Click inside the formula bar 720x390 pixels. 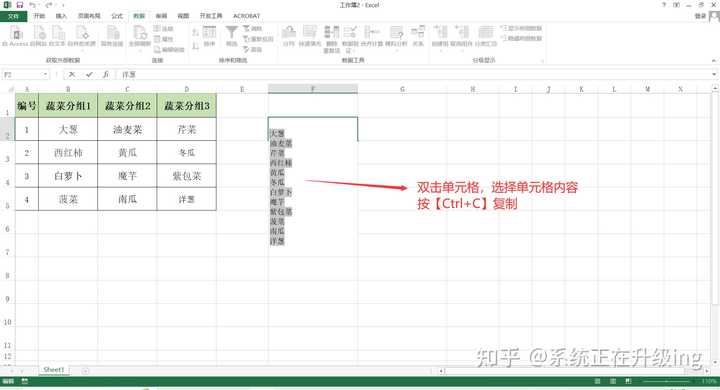(x=413, y=74)
